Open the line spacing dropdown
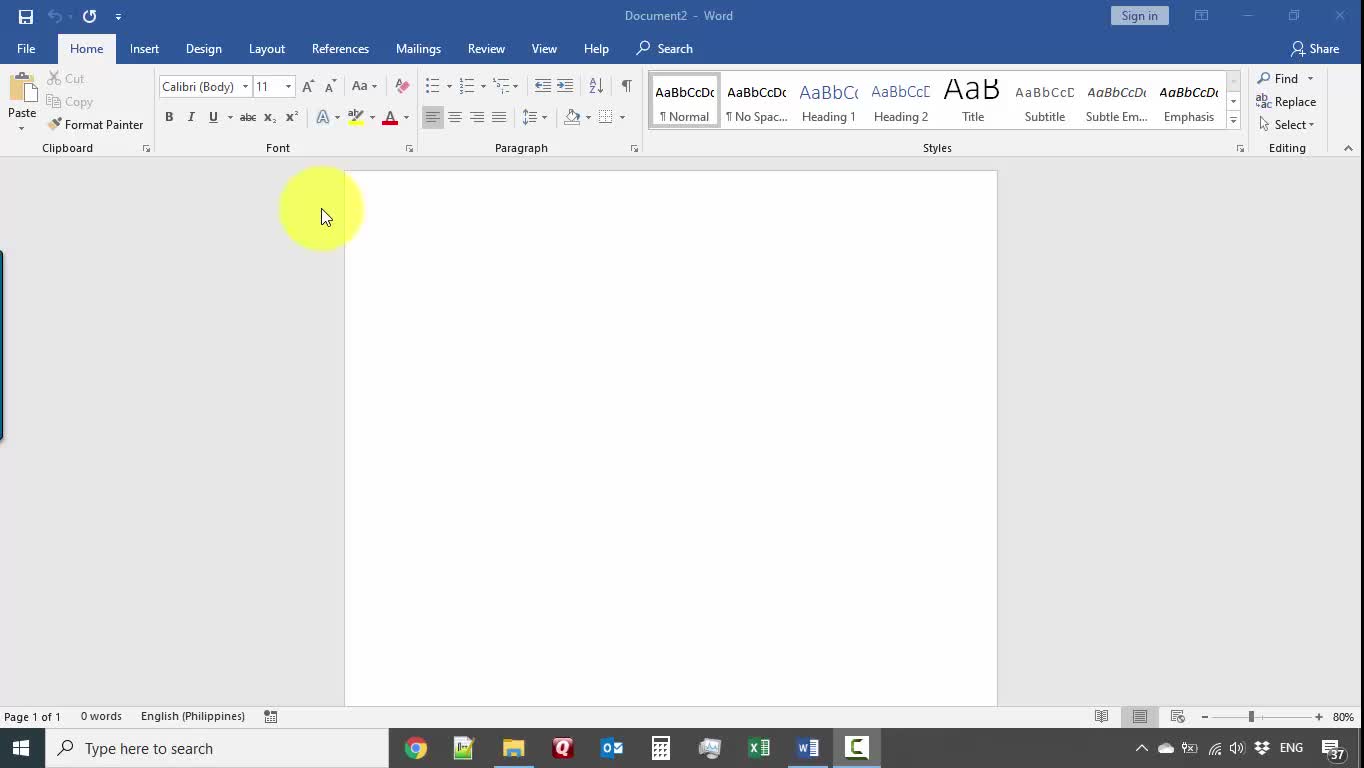The image size is (1364, 768). [535, 117]
